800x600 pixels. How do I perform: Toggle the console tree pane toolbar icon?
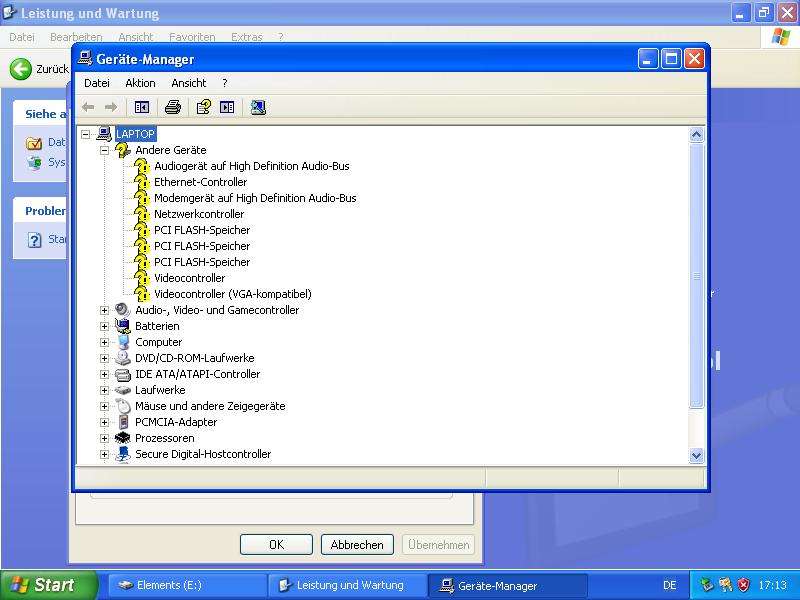coord(142,107)
